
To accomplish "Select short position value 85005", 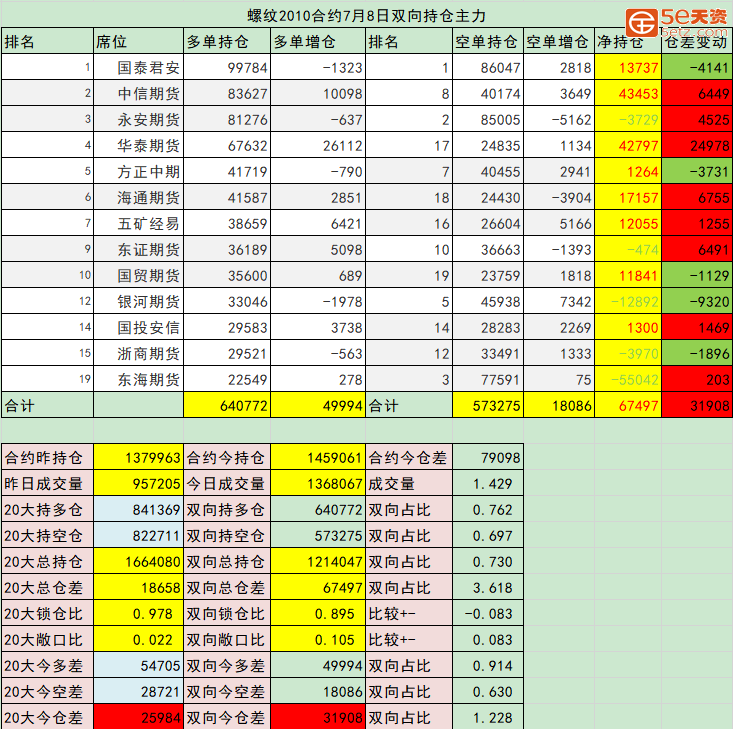I will point(488,120).
